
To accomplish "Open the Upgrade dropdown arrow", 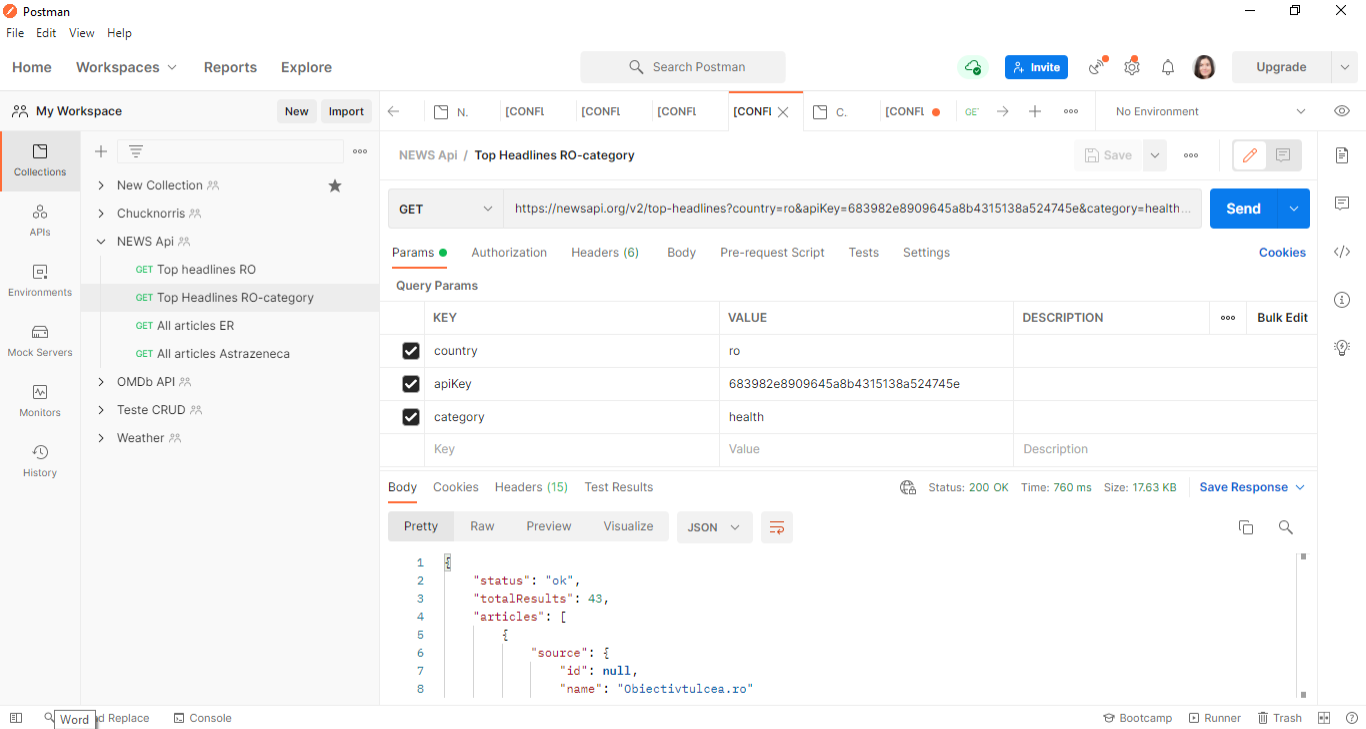I will (x=1344, y=67).
